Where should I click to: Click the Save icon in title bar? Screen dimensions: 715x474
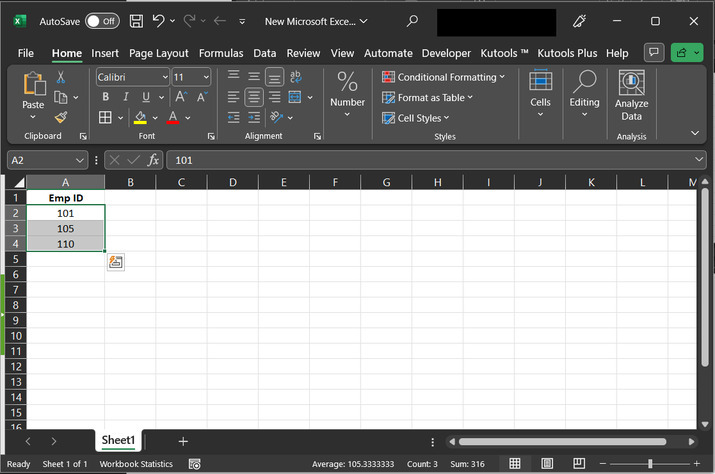pyautogui.click(x=136, y=21)
